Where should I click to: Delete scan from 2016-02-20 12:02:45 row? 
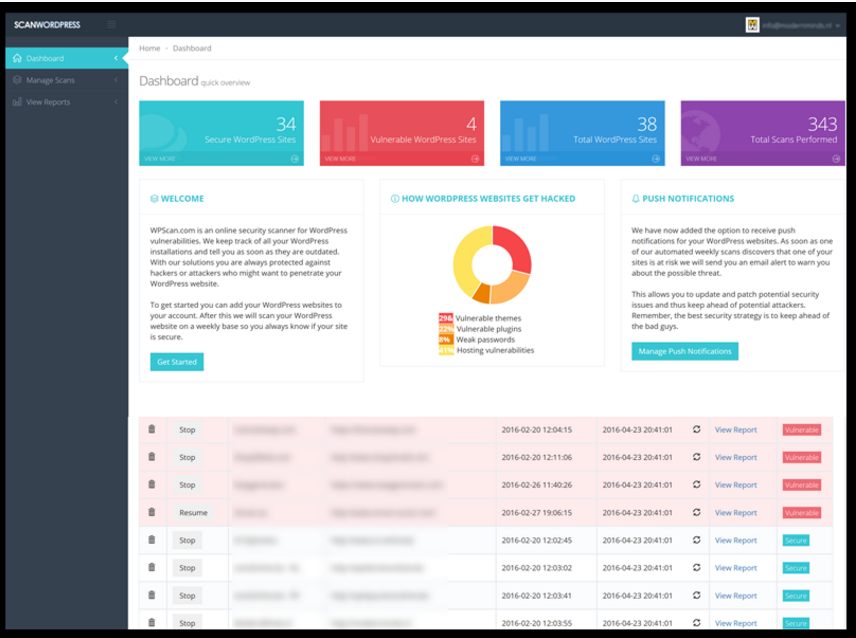(152, 539)
